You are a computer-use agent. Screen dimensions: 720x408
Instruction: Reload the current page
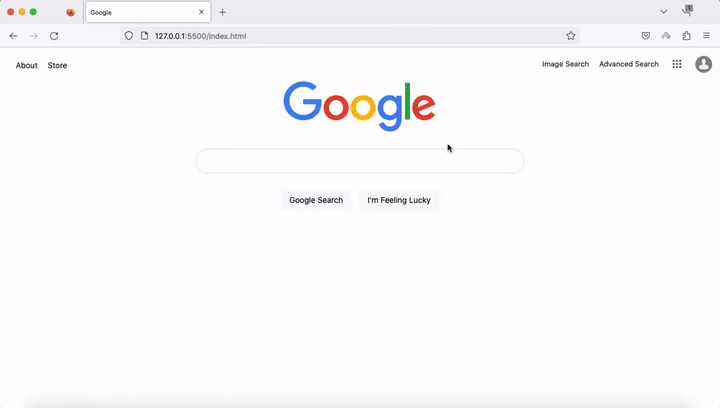[54, 36]
